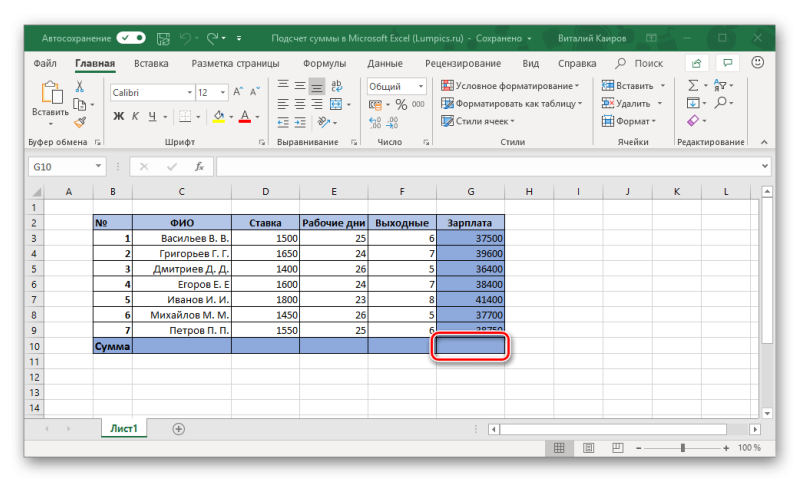Switch to the Рецензирование tab

(x=463, y=63)
